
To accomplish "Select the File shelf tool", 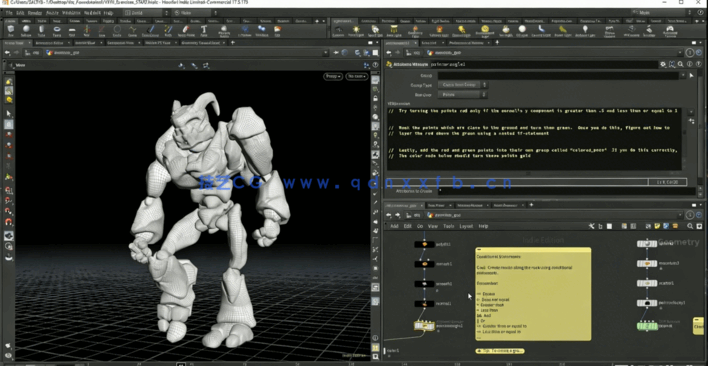I will point(277,30).
